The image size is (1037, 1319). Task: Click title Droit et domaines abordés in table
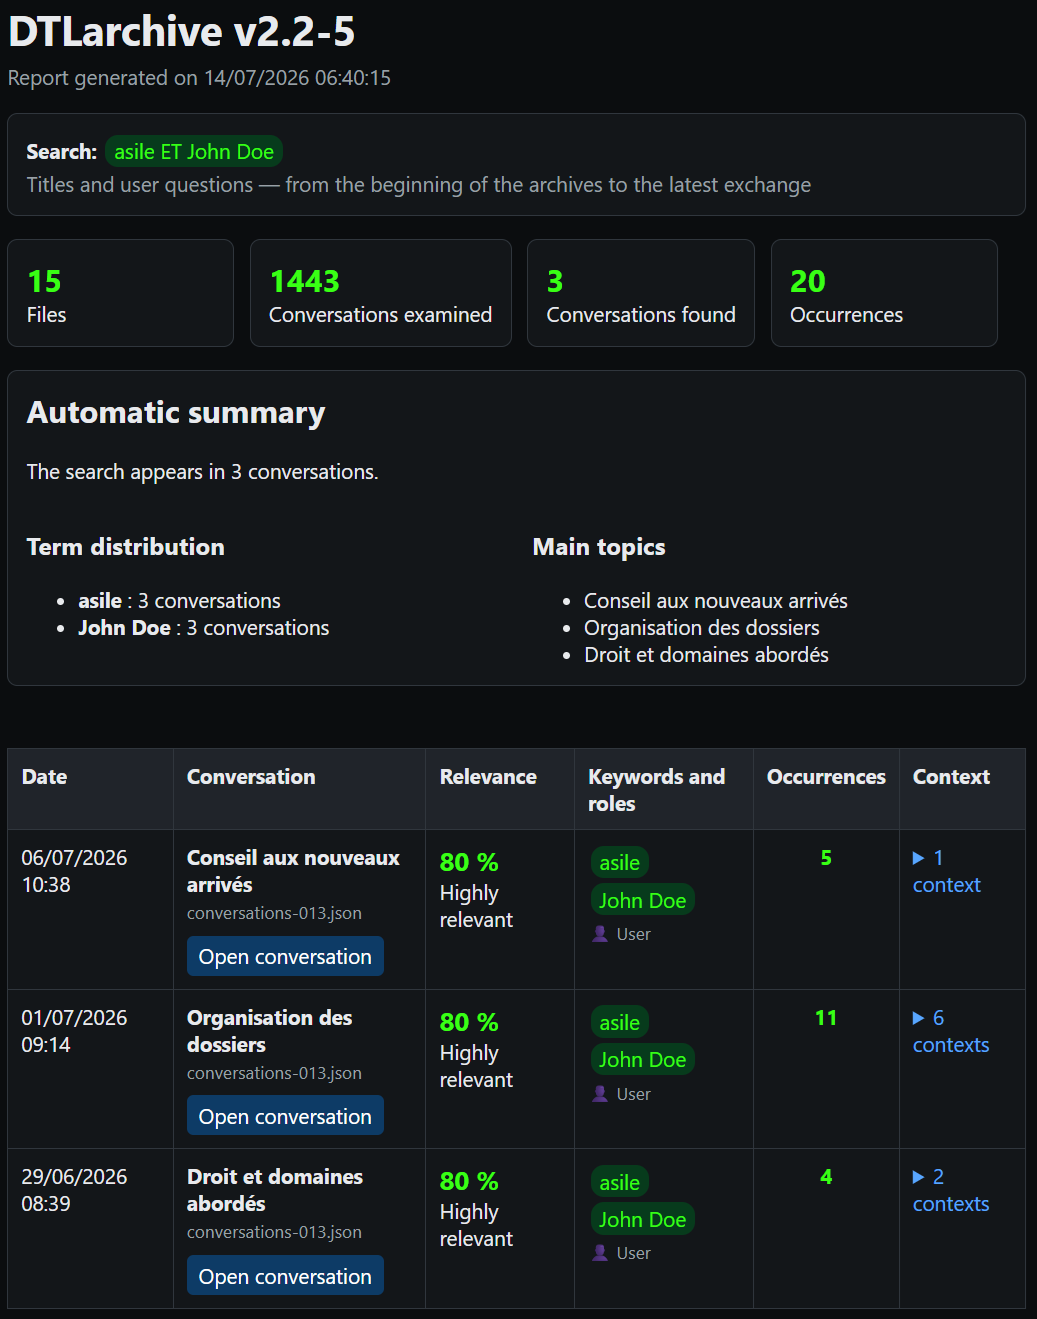tap(275, 1190)
